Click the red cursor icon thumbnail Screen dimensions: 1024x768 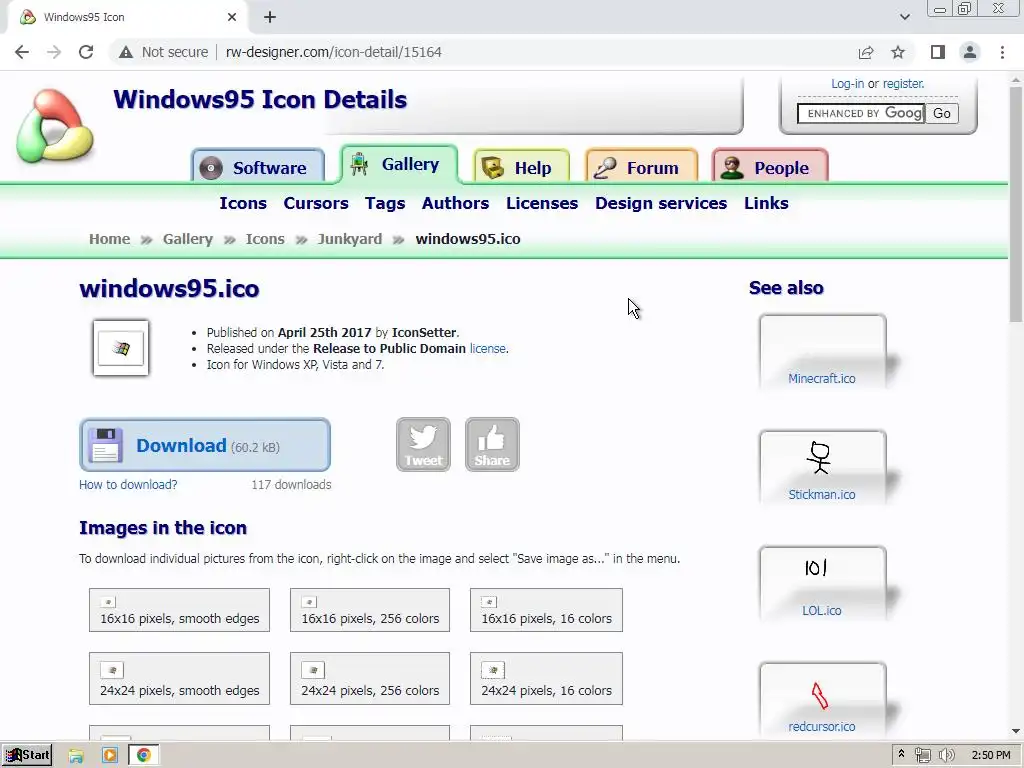(820, 696)
